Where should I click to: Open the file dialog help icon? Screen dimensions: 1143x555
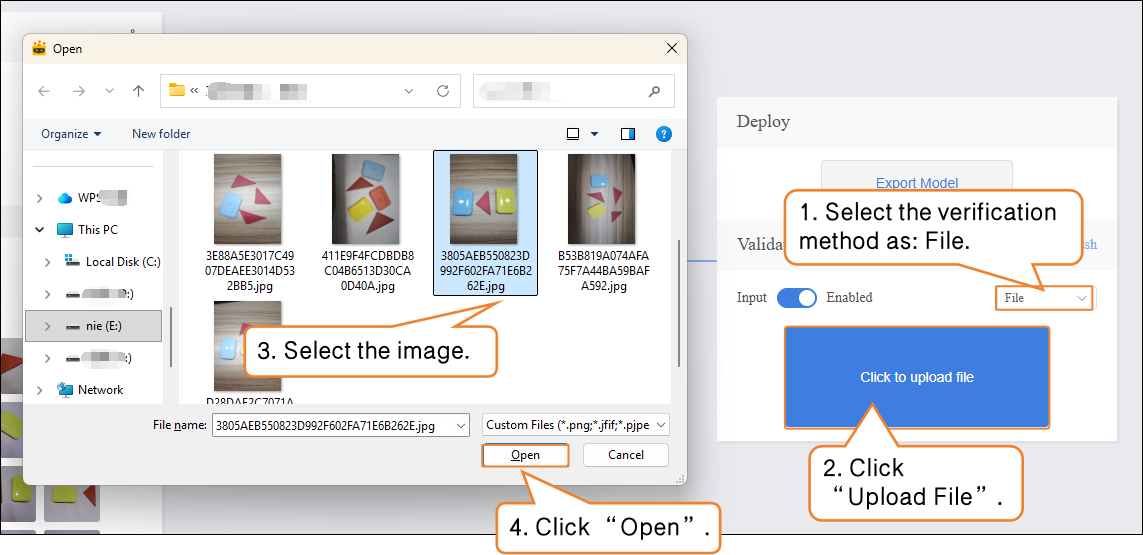click(x=663, y=134)
